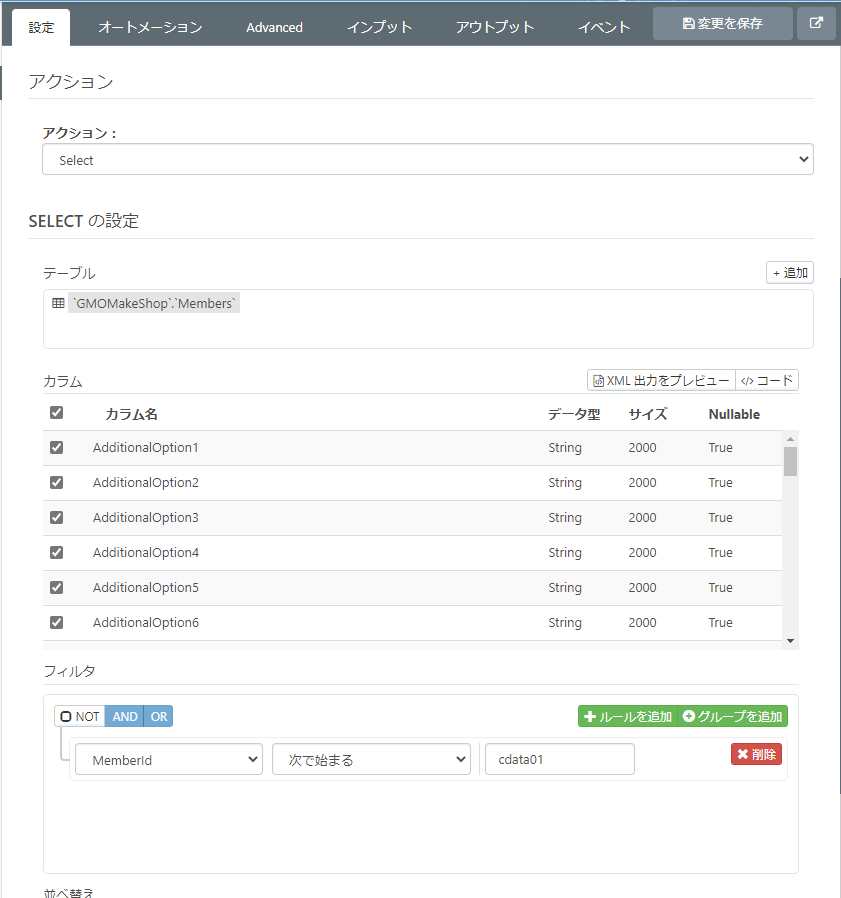The image size is (841, 898).
Task: Open the MemberId field dropdown
Action: click(x=169, y=759)
